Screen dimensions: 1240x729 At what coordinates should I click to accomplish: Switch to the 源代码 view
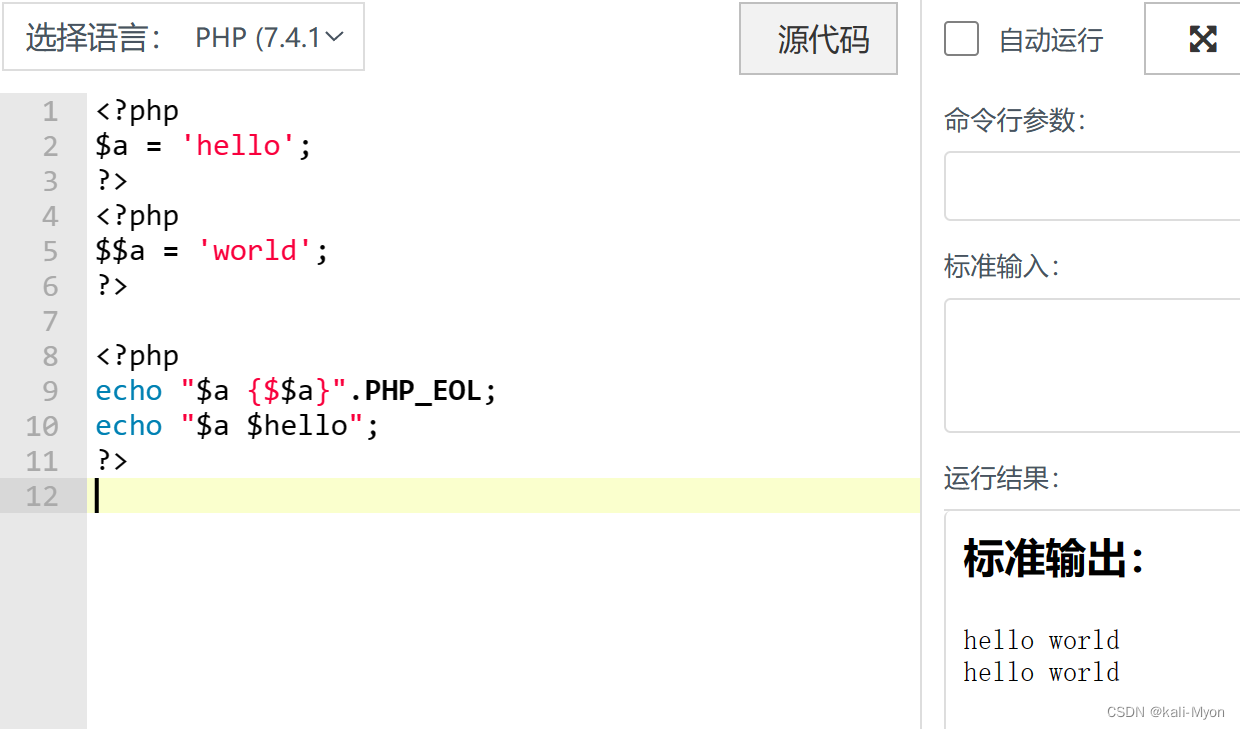click(x=818, y=38)
